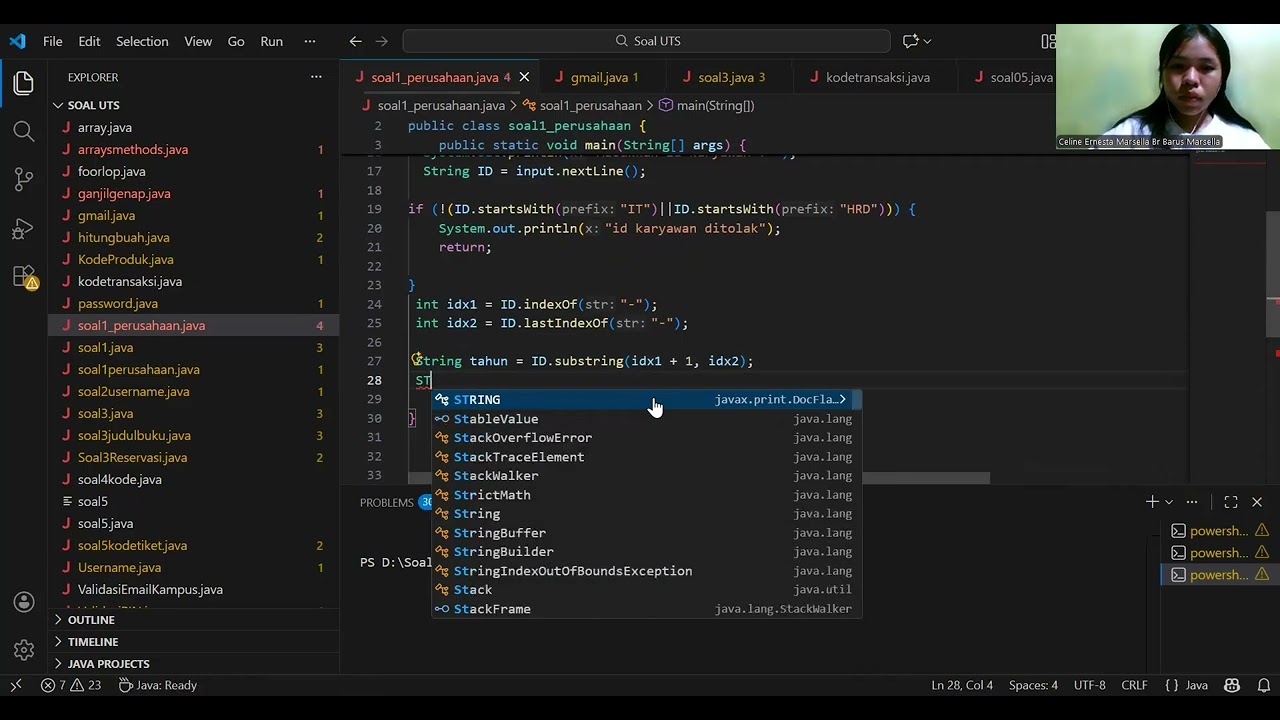1280x720 pixels.
Task: Choose String java.lang suggestion
Action: tap(646, 514)
